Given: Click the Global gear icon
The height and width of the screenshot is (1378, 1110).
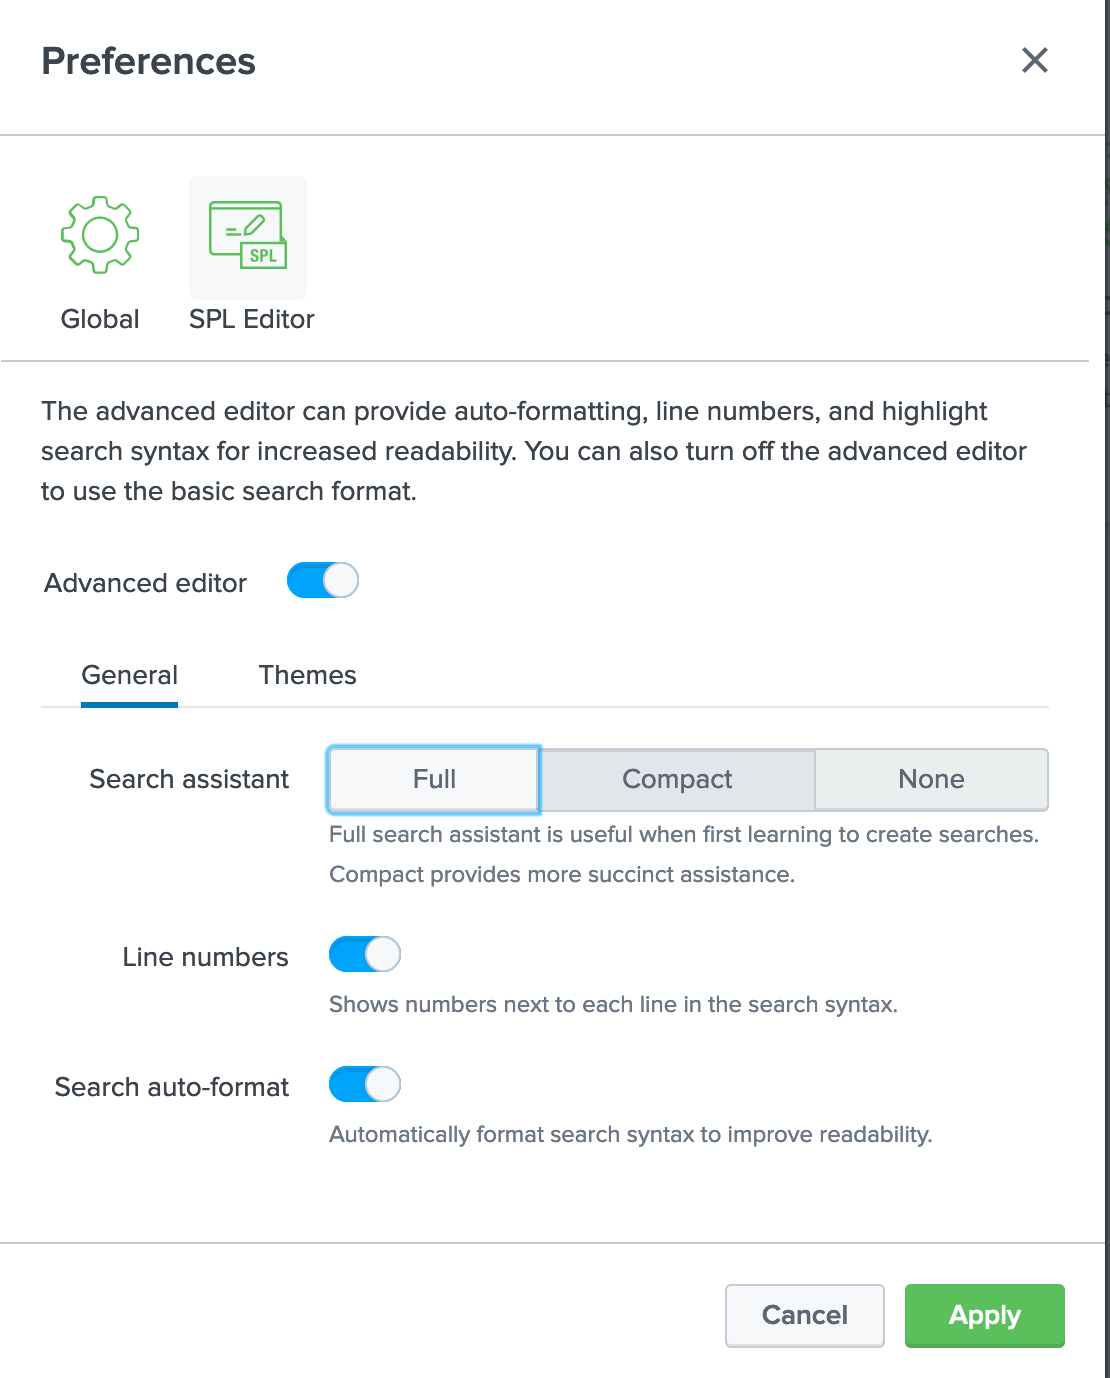Looking at the screenshot, I should (99, 236).
